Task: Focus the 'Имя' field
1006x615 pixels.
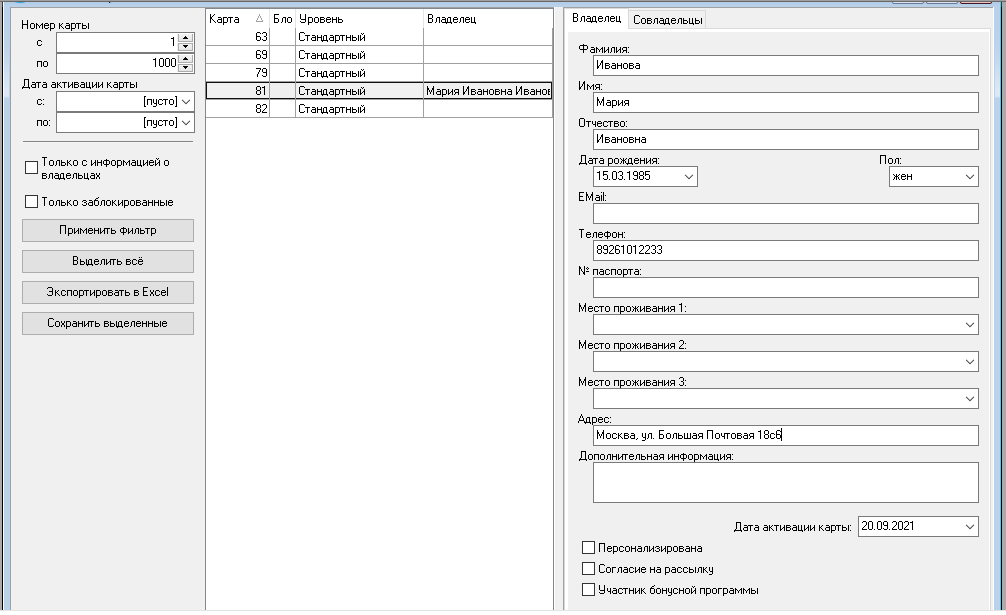Action: (786, 103)
